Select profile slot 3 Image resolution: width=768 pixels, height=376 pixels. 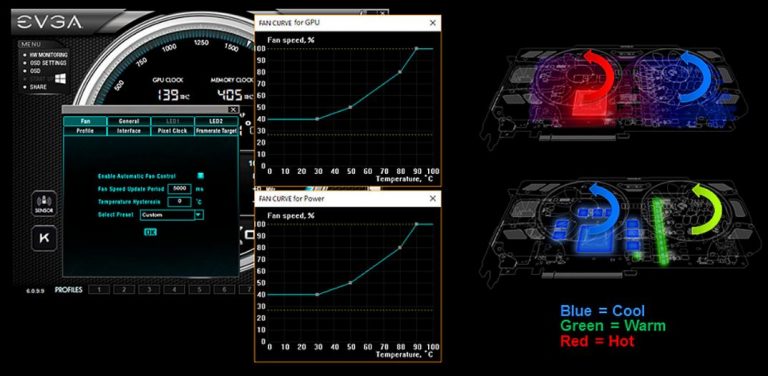[149, 290]
